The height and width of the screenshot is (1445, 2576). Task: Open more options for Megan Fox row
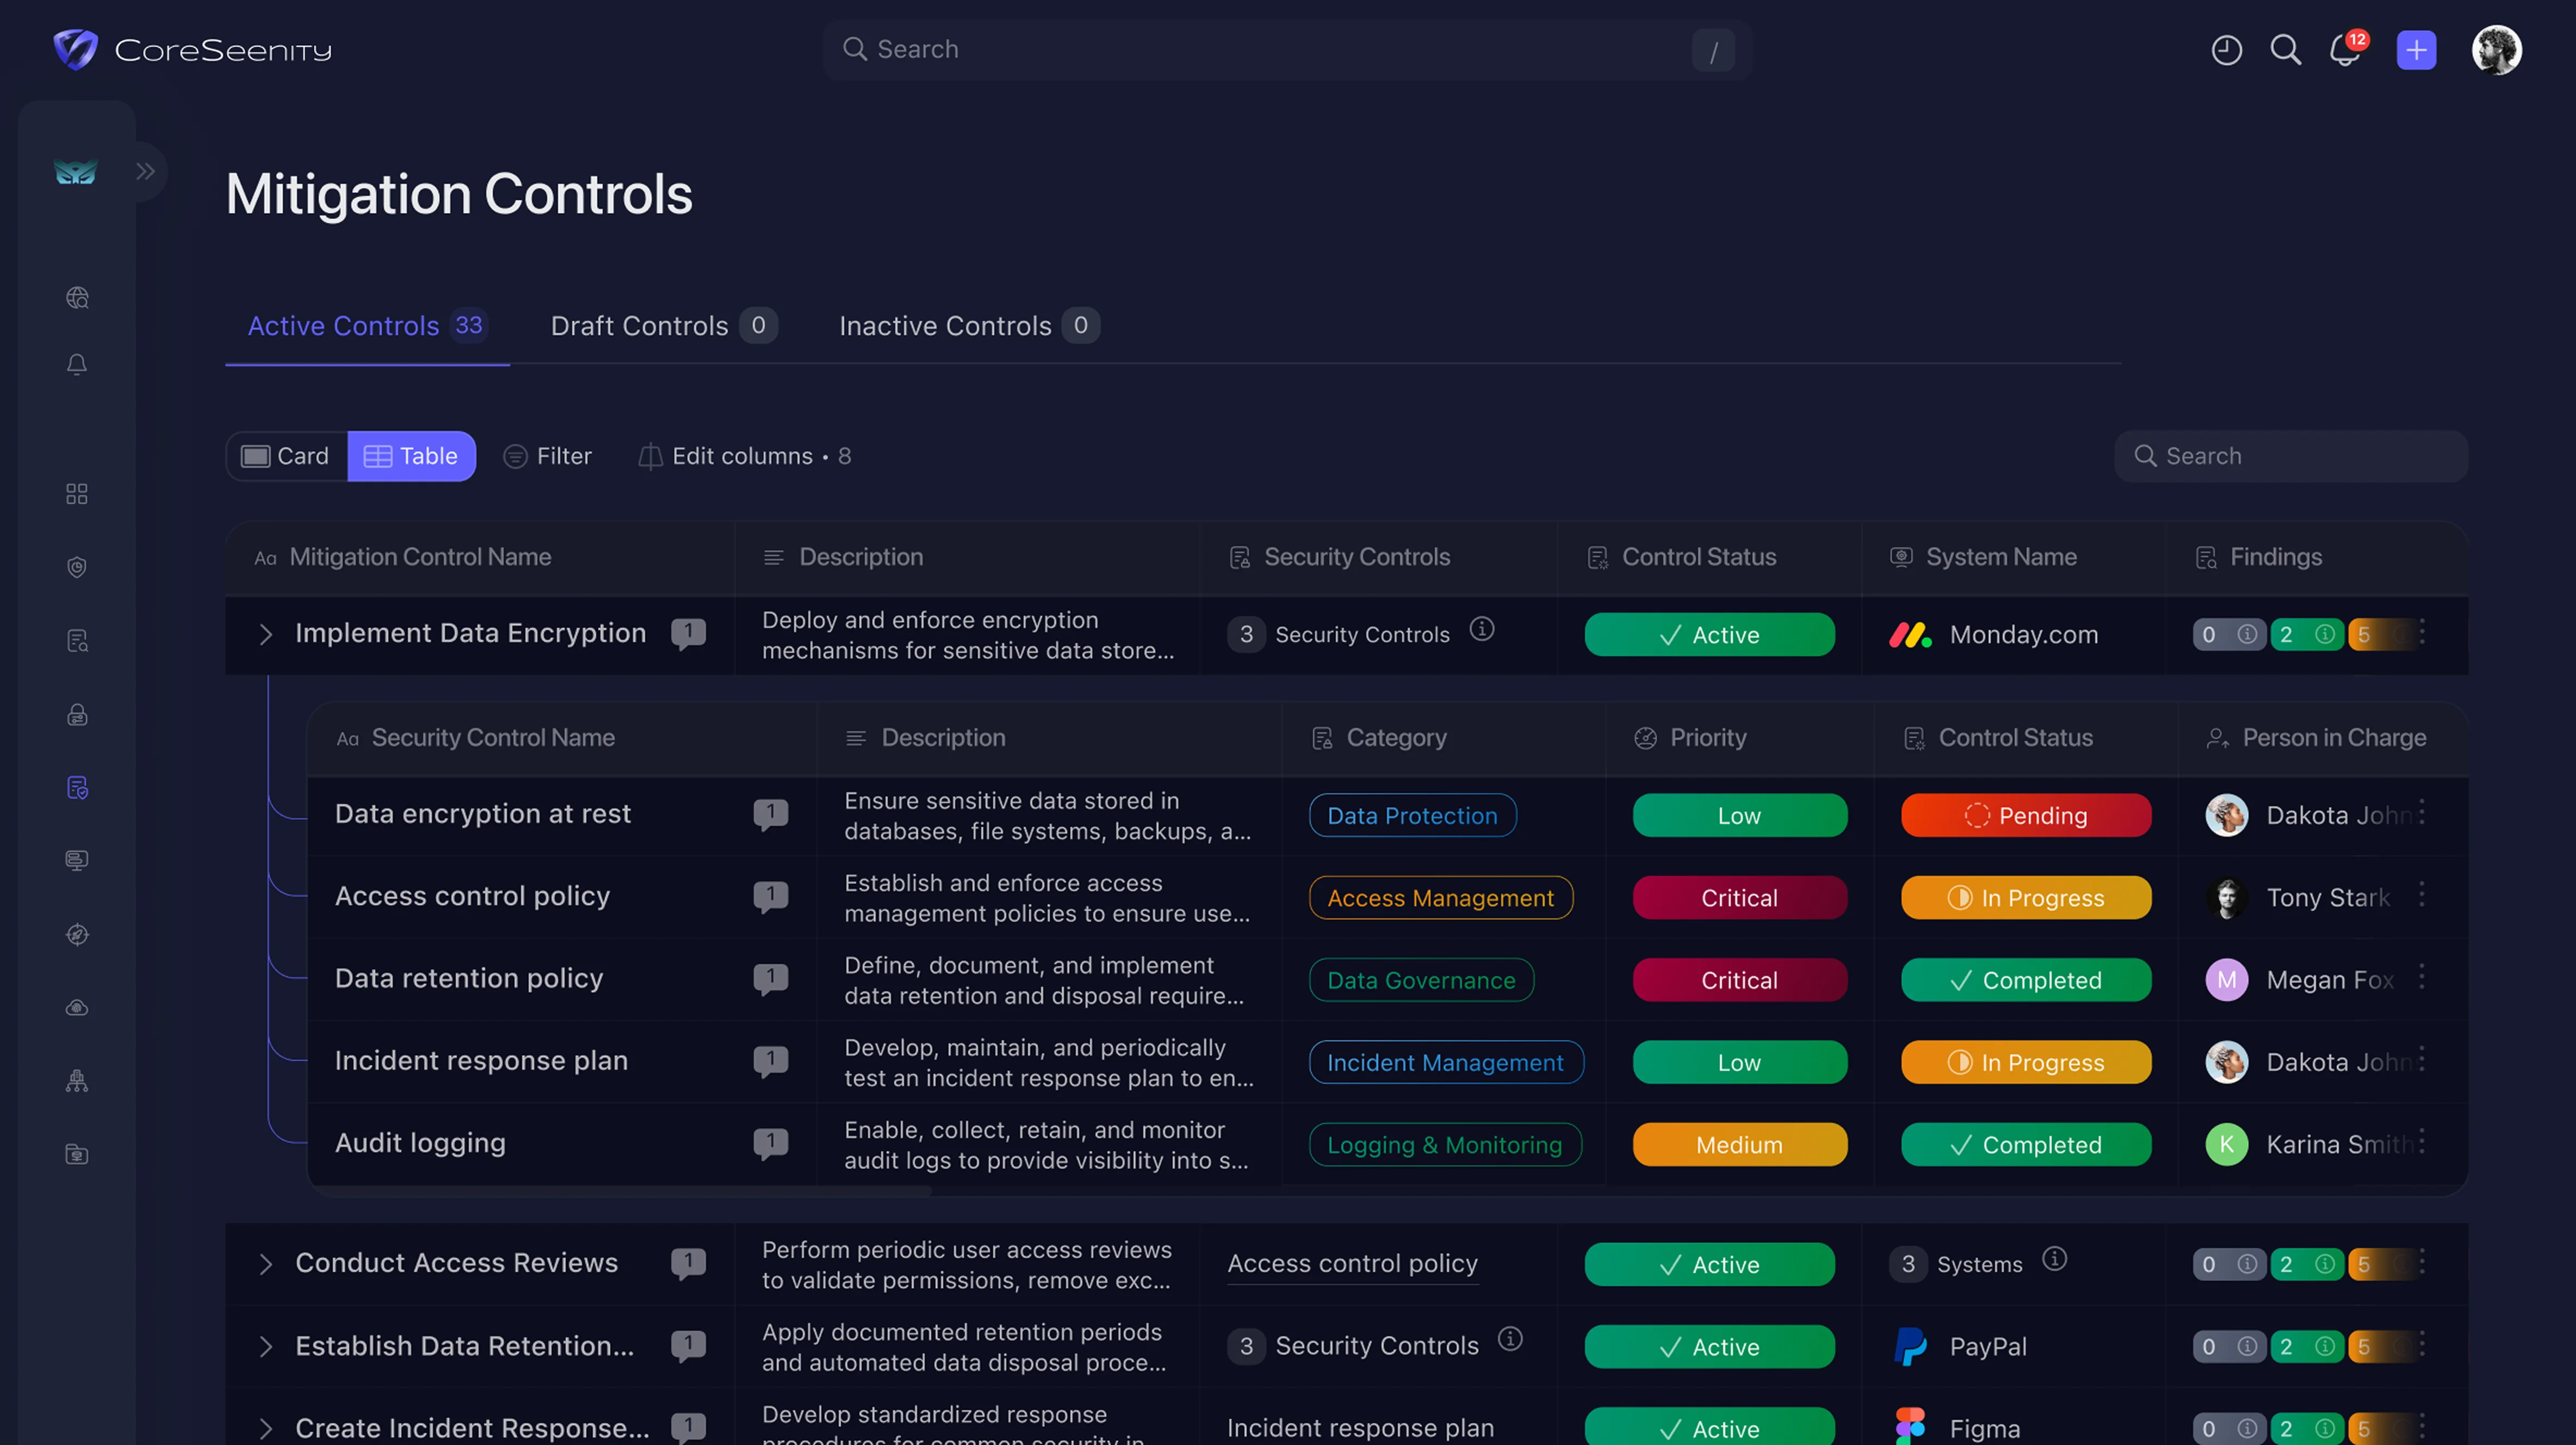pyautogui.click(x=2422, y=977)
